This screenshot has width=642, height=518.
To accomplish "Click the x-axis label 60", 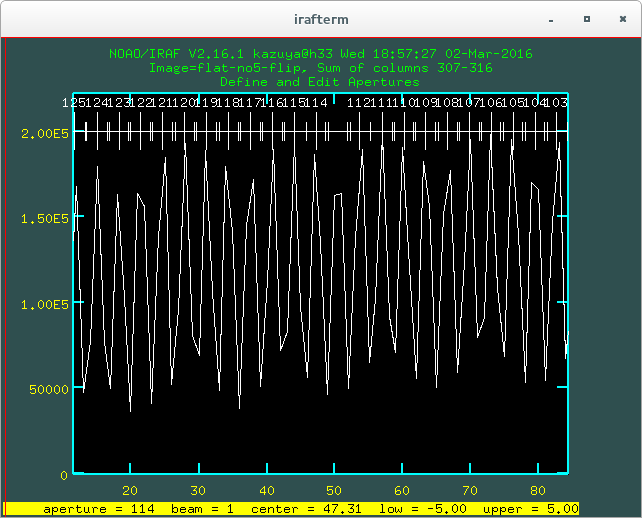I will [402, 491].
